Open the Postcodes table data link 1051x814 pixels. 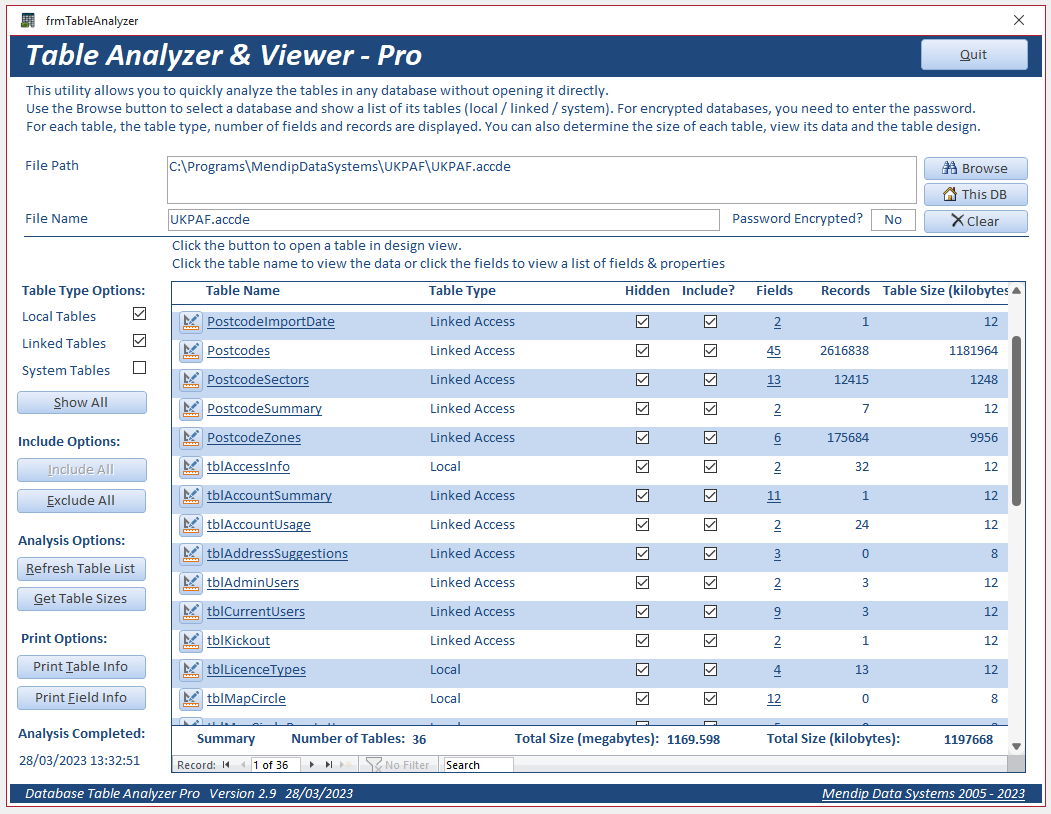[239, 351]
